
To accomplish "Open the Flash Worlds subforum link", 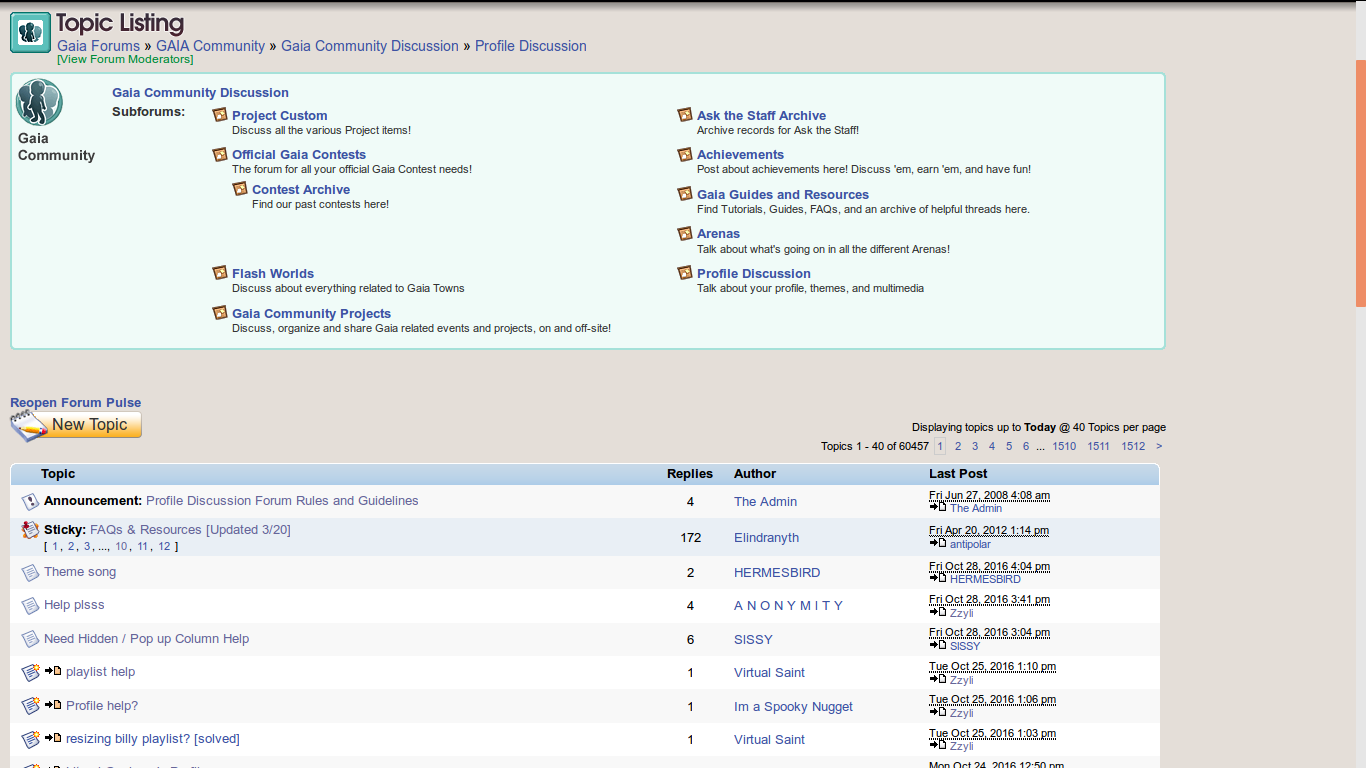I will (273, 274).
